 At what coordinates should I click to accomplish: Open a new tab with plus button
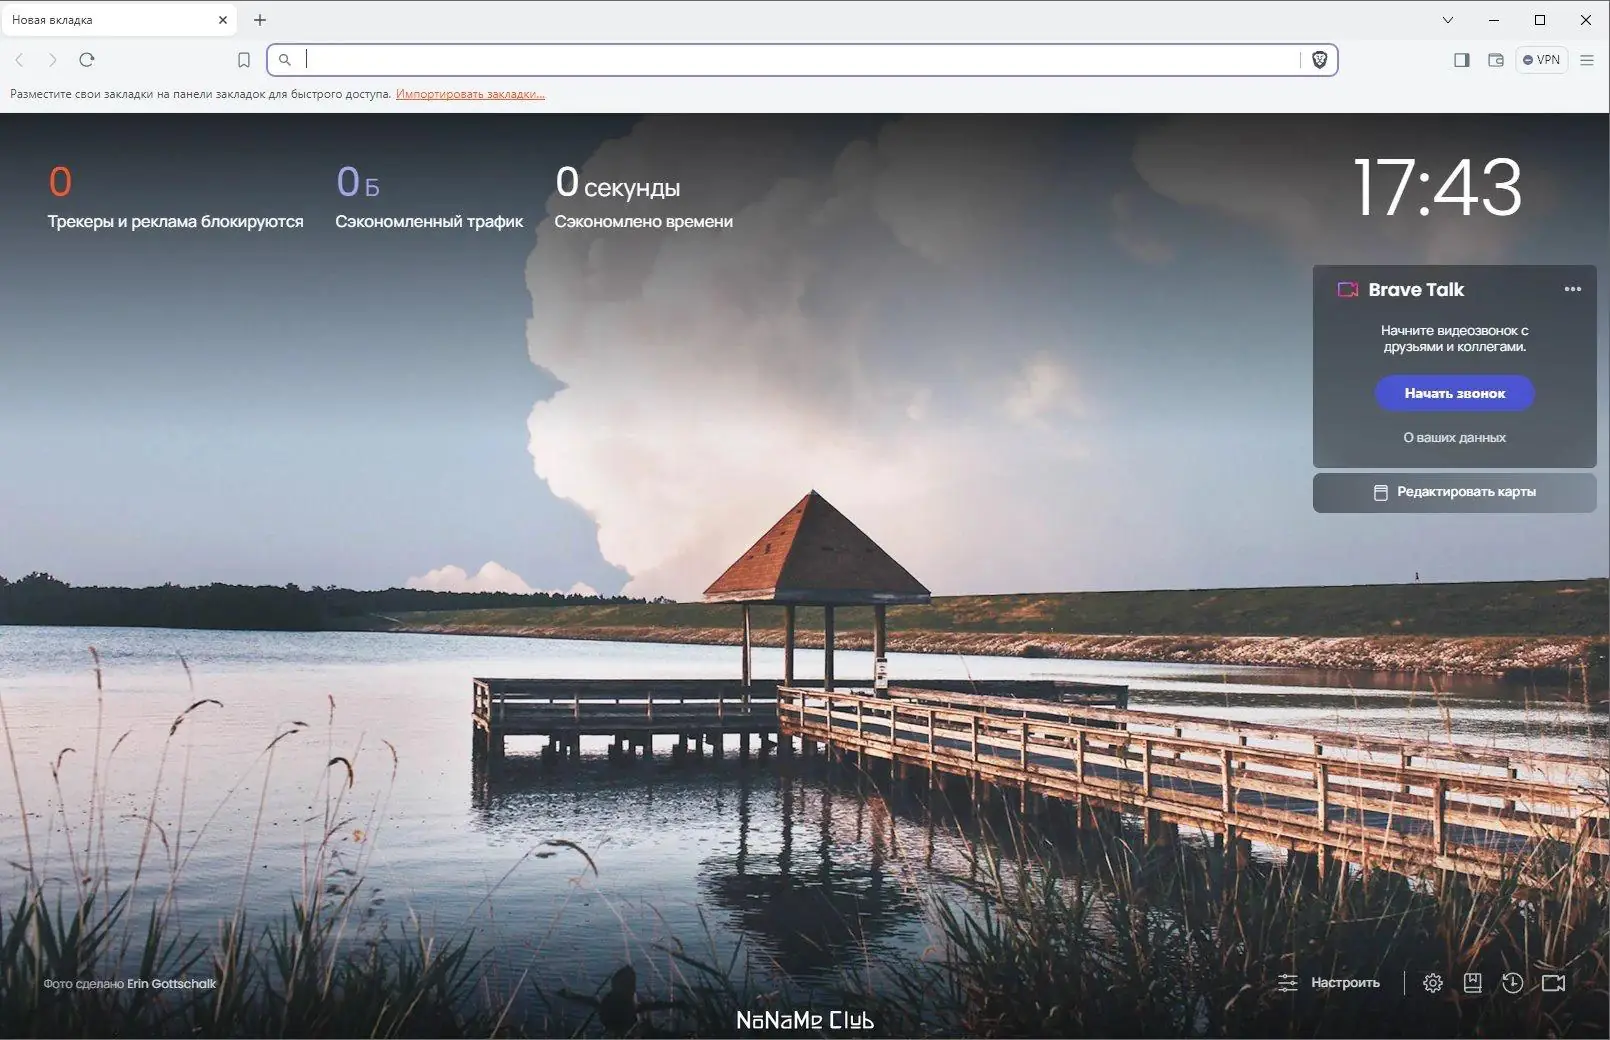260,20
